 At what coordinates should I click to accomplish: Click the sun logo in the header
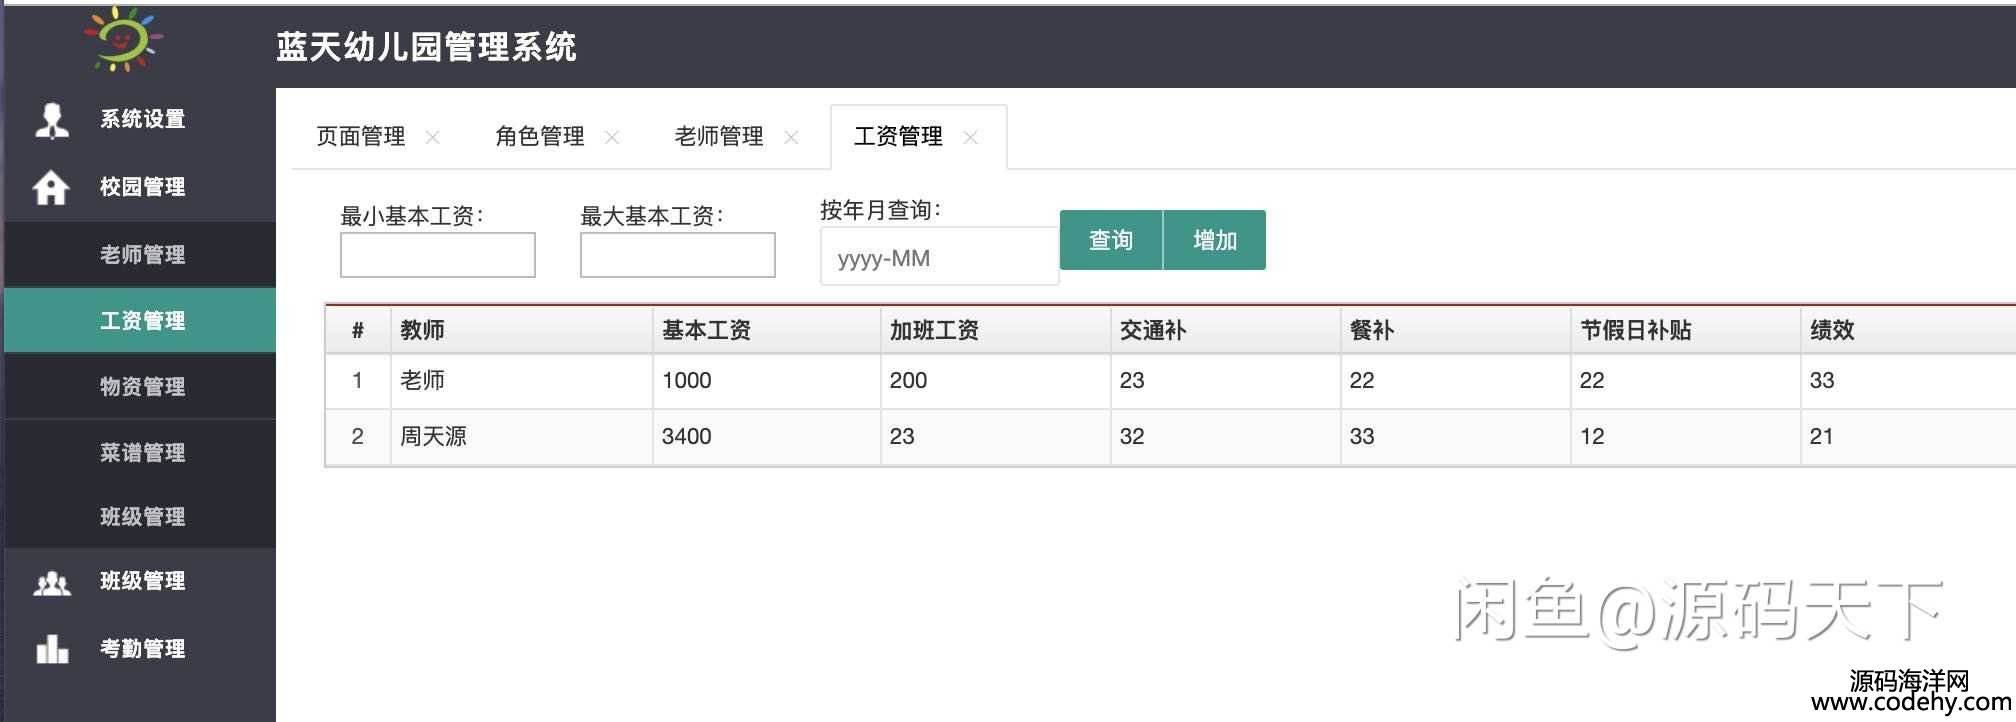tap(123, 39)
